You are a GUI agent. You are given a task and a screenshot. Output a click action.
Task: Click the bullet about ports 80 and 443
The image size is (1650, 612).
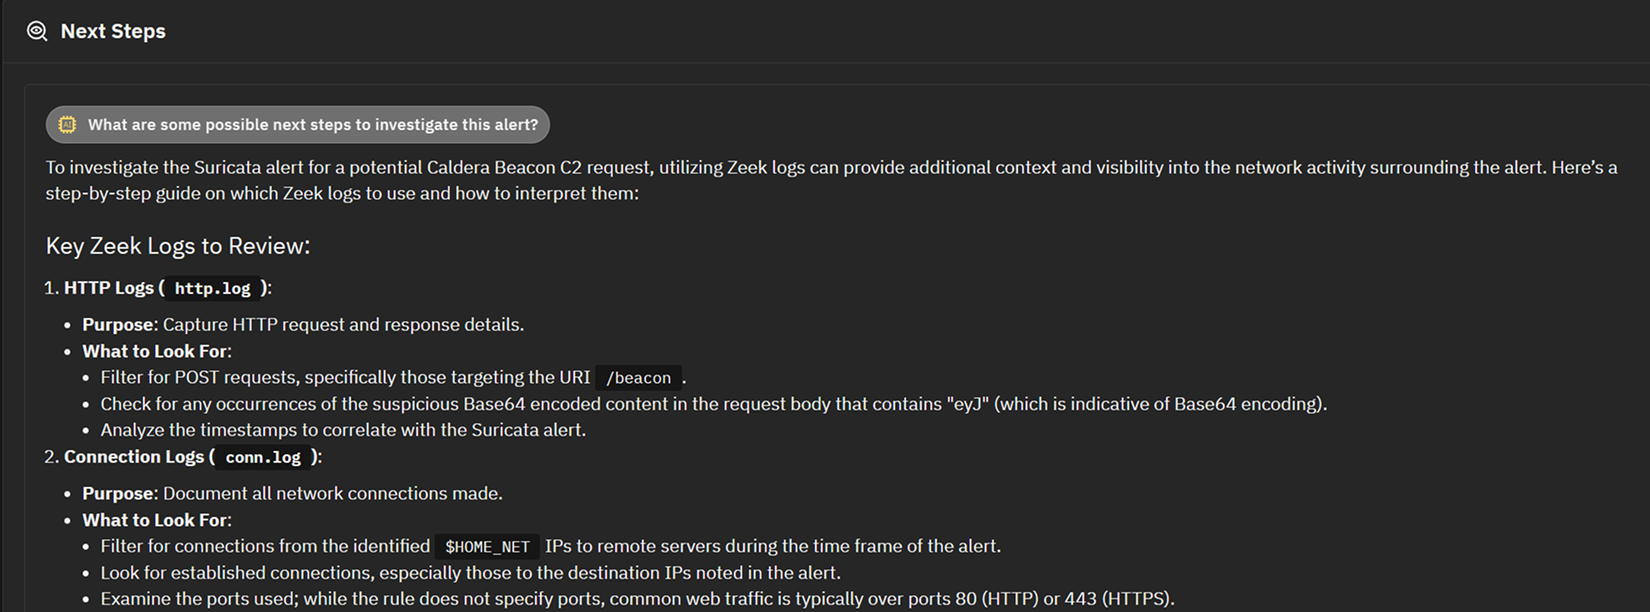pos(637,599)
